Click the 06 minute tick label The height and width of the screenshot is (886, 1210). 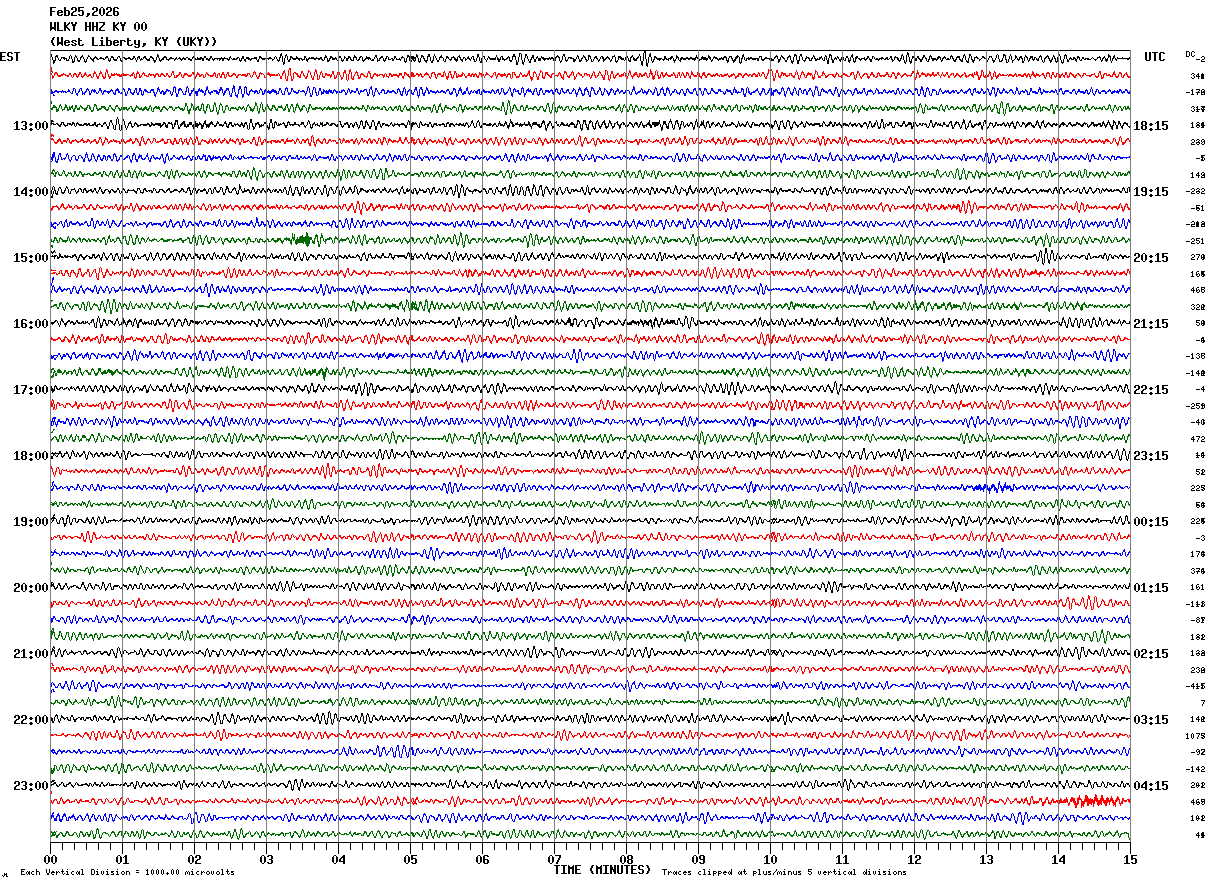[482, 859]
